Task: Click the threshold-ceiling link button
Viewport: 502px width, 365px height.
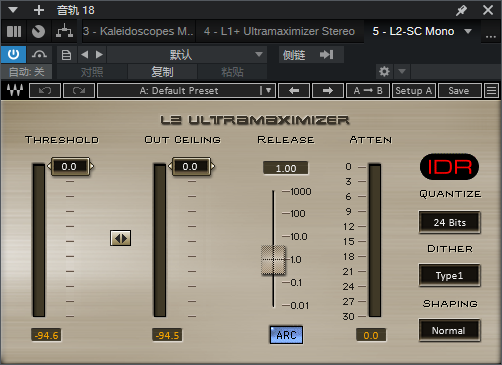Action: (120, 238)
